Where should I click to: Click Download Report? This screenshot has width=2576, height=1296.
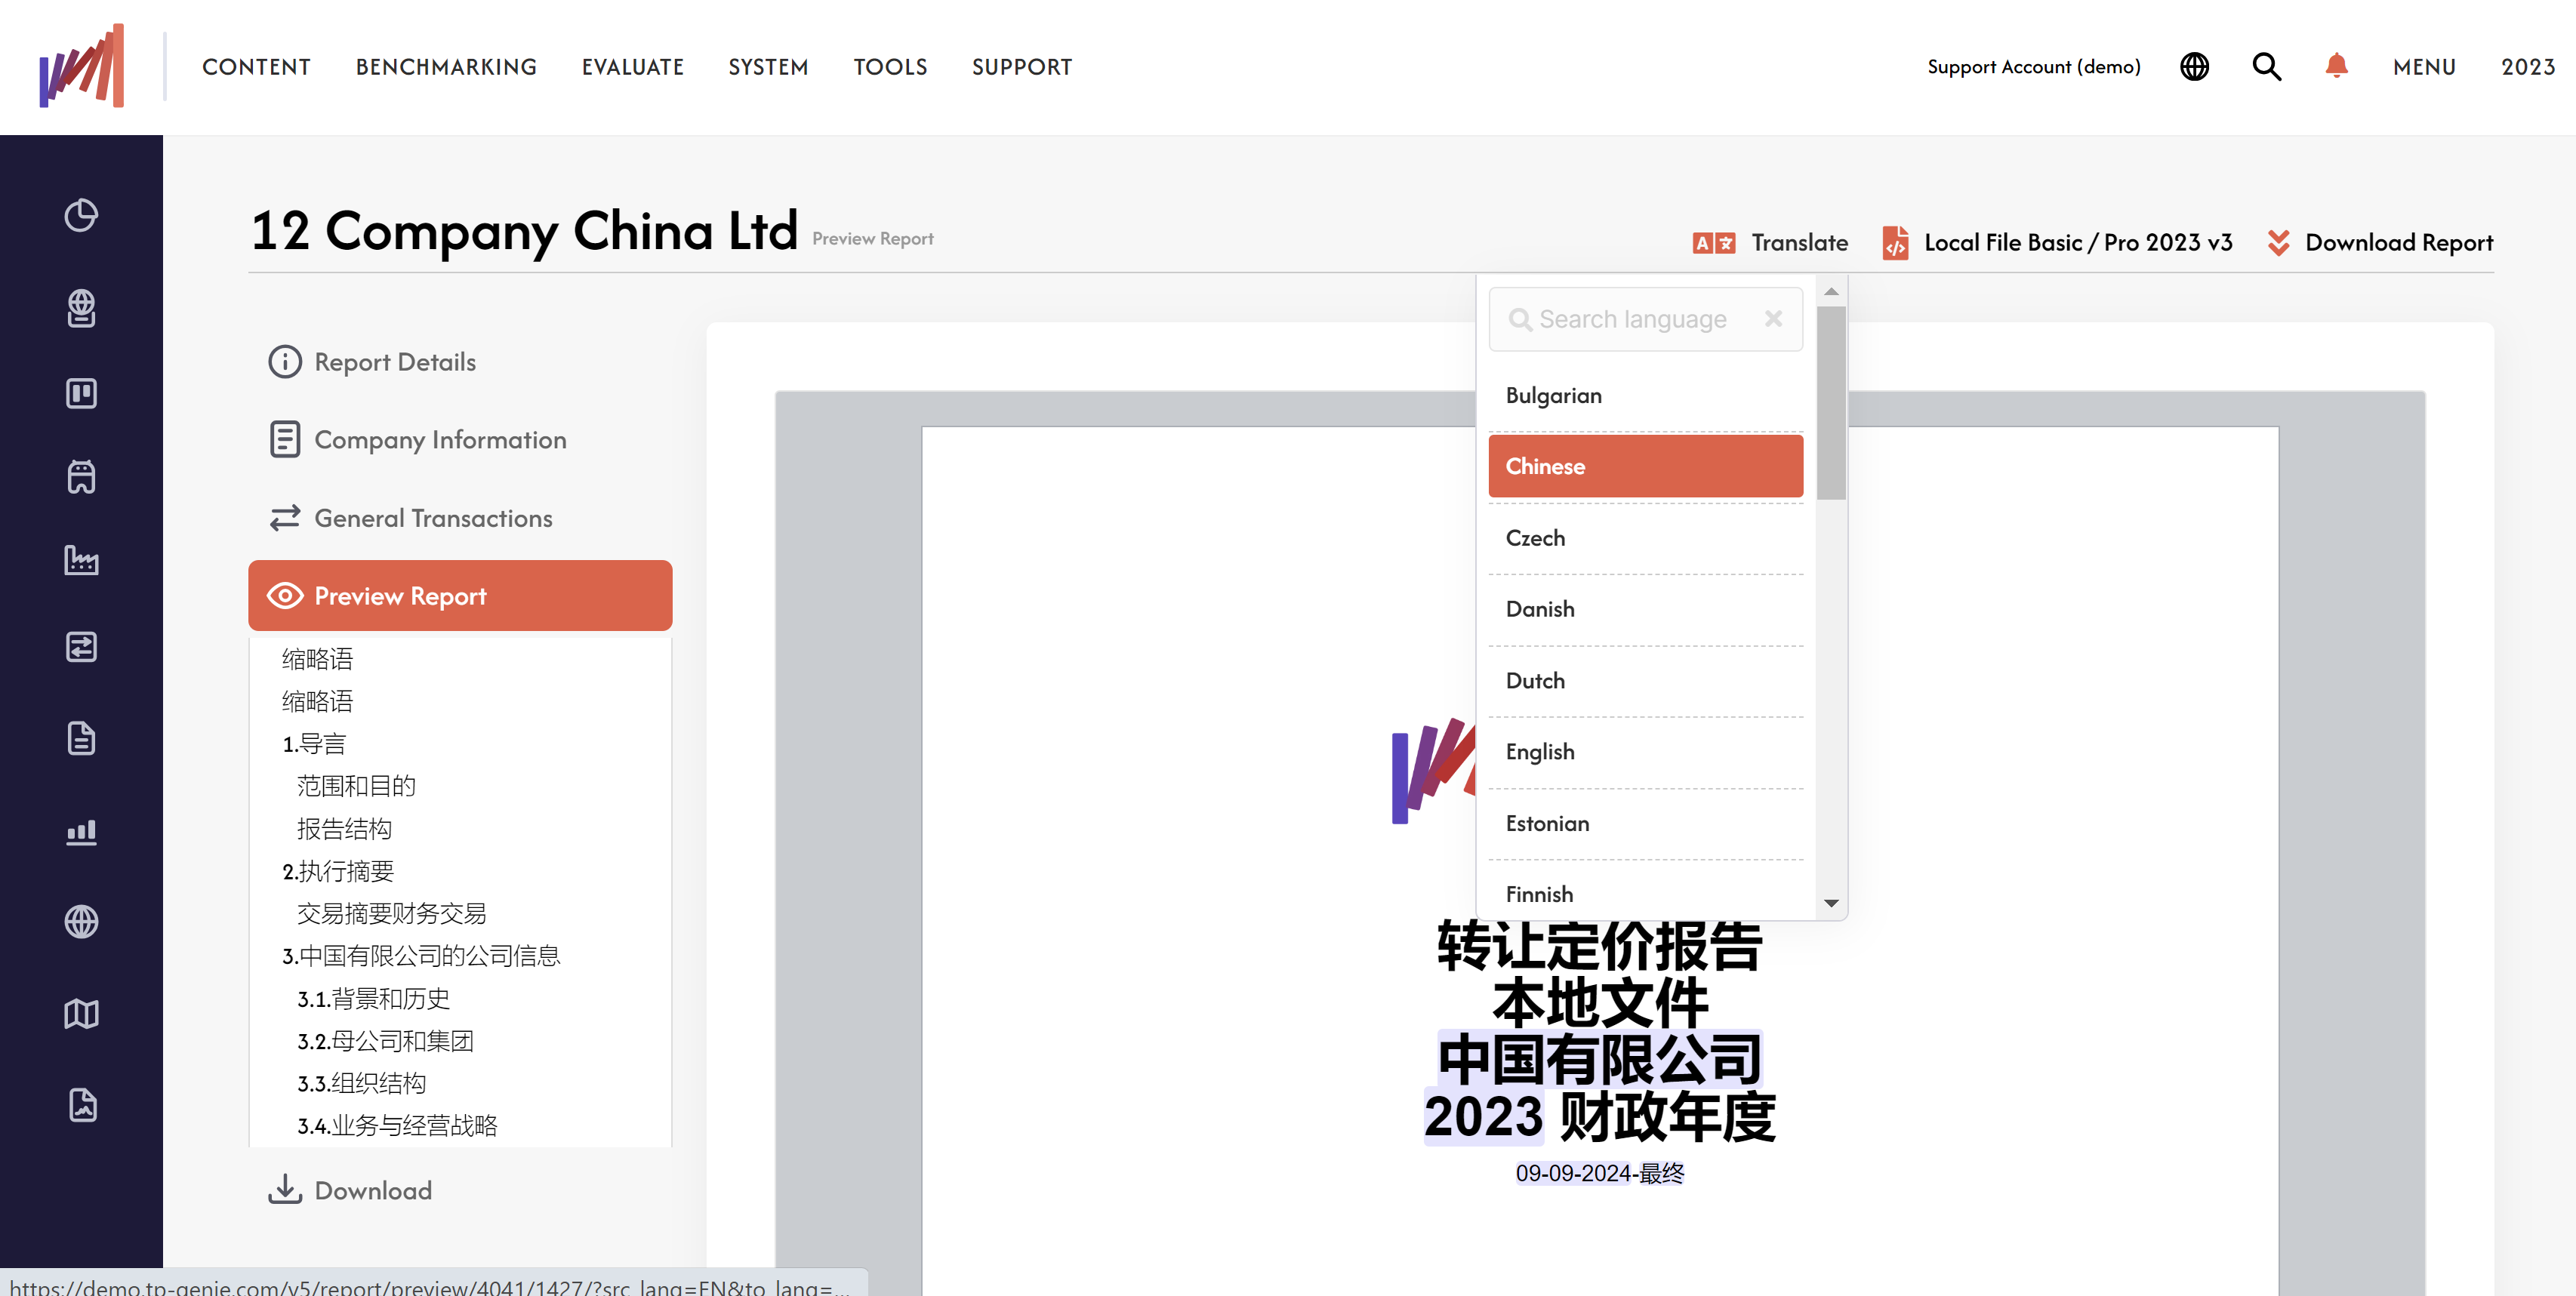click(2380, 243)
